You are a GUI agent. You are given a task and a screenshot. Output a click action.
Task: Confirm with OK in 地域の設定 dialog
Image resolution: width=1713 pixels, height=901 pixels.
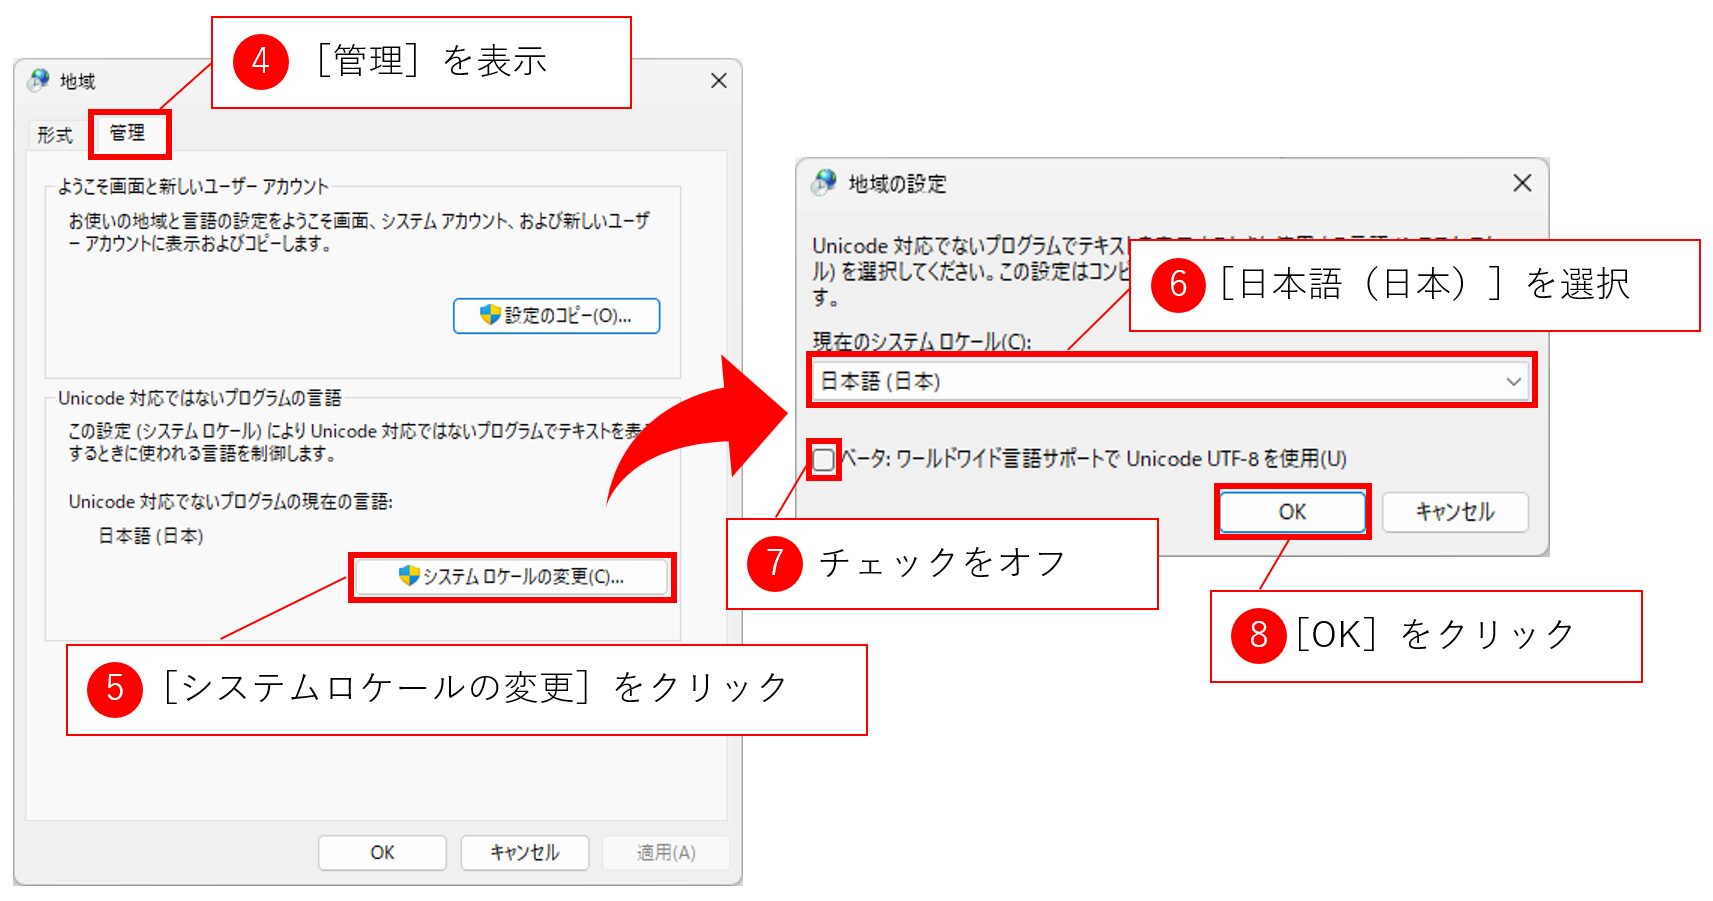pos(1292,512)
